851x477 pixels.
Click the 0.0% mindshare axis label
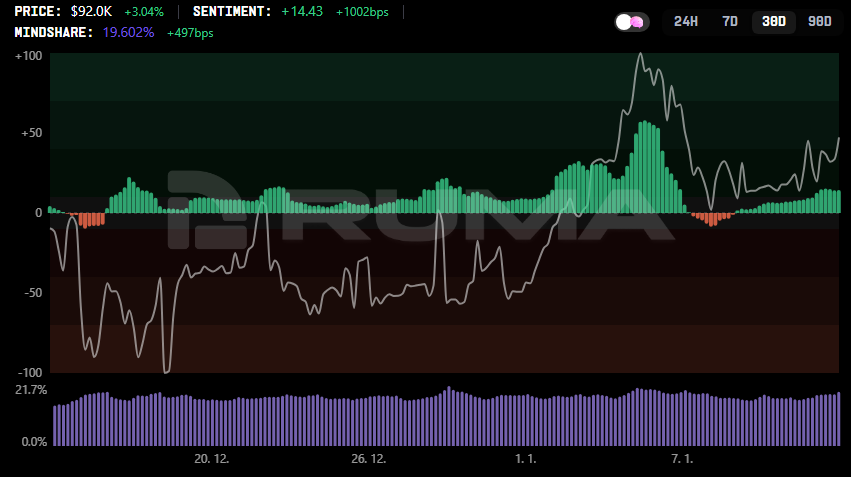click(34, 442)
